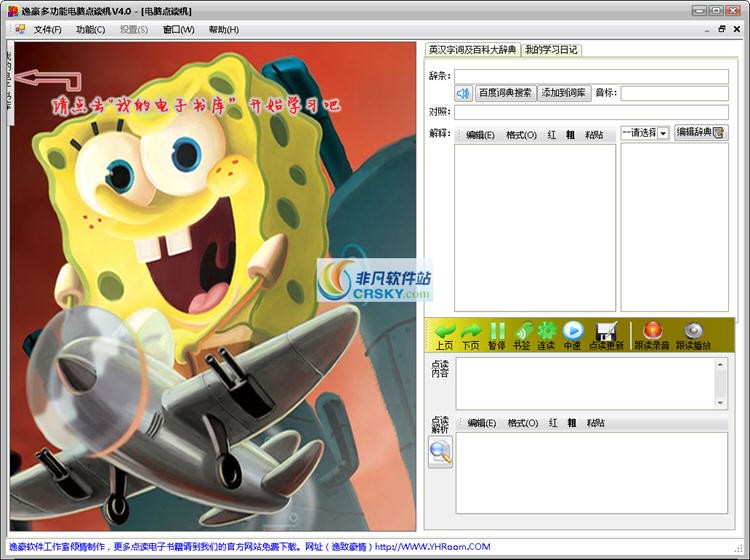
Task: Pause reading with 暂停 button
Action: pos(496,335)
